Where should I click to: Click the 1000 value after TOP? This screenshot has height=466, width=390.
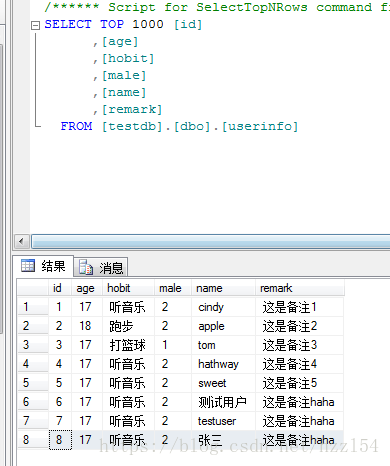tap(148, 24)
